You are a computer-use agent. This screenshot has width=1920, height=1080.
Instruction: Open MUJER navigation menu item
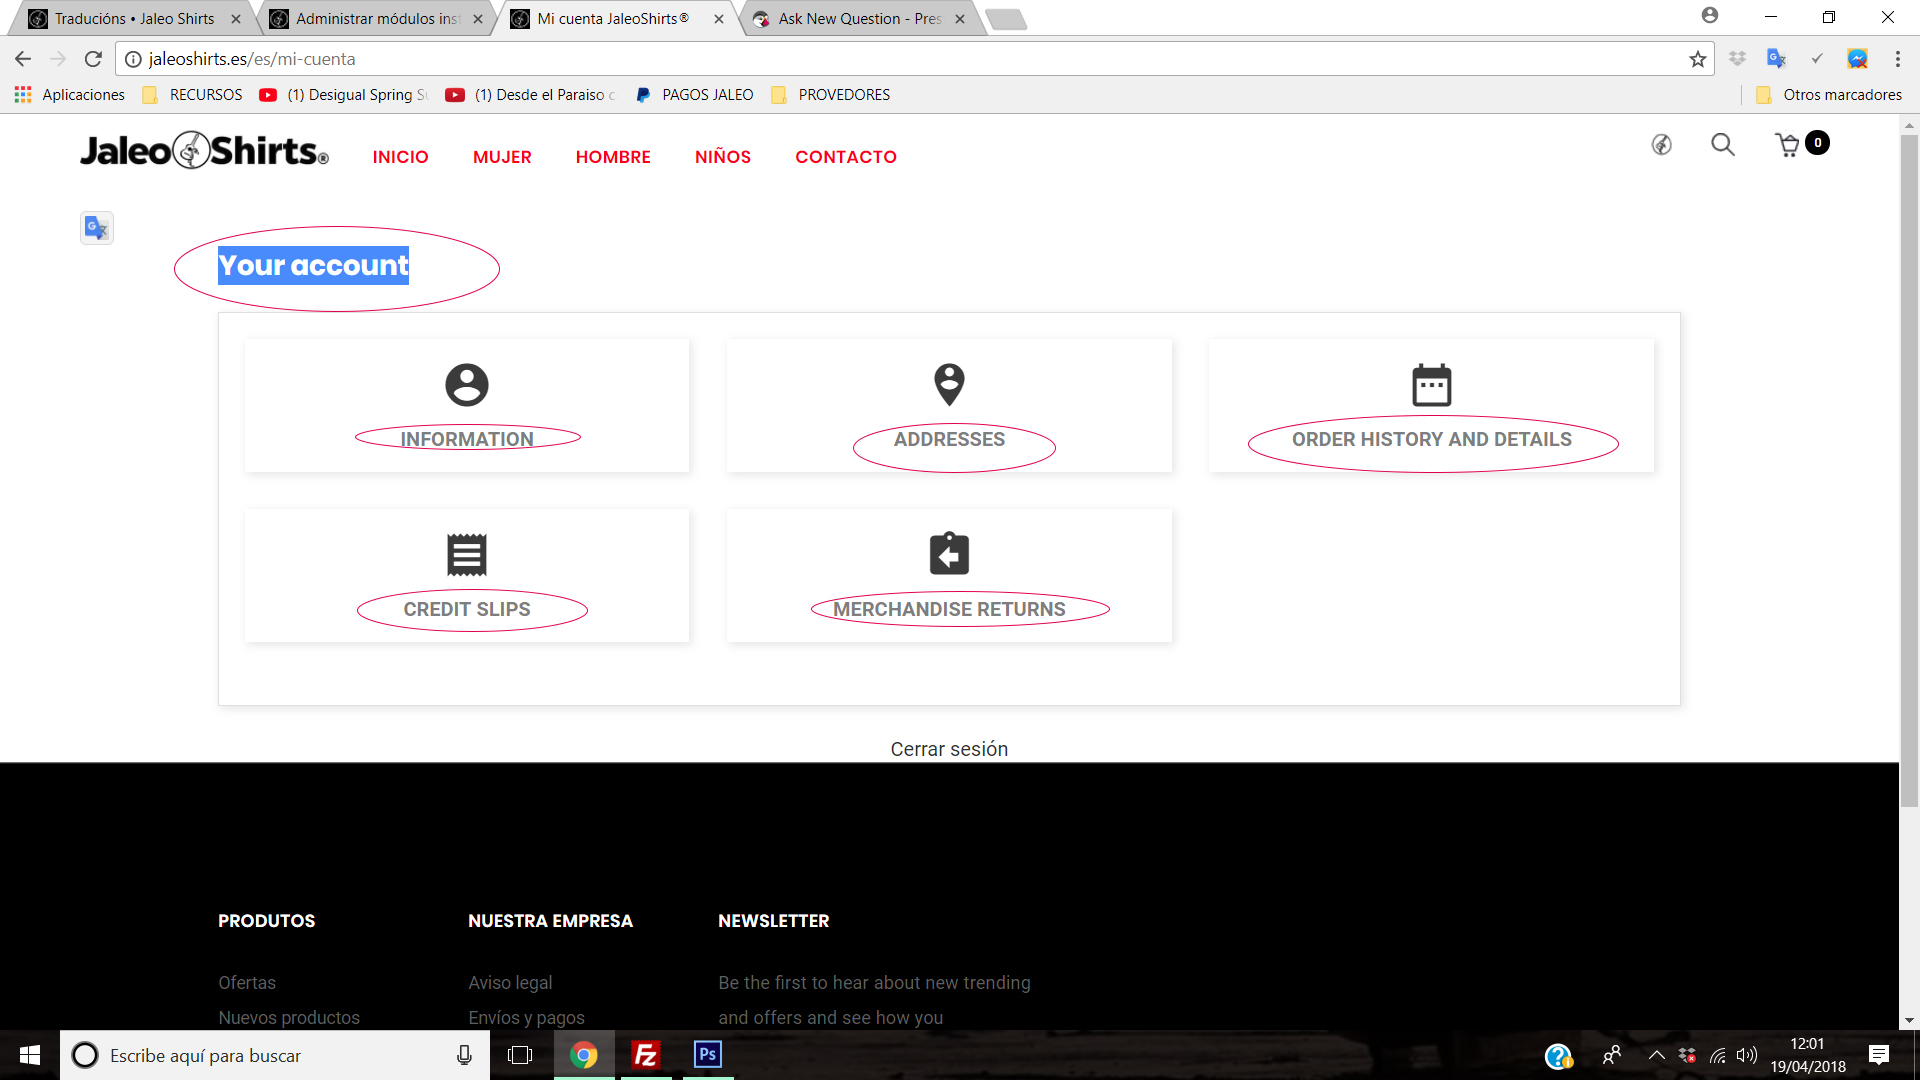pos(502,157)
